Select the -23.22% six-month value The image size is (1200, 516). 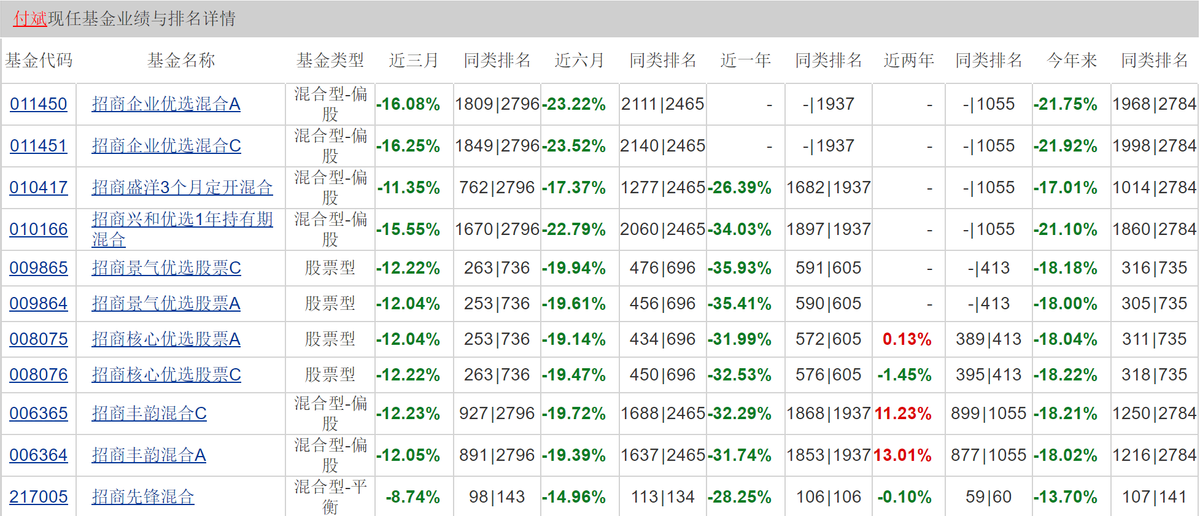click(574, 104)
